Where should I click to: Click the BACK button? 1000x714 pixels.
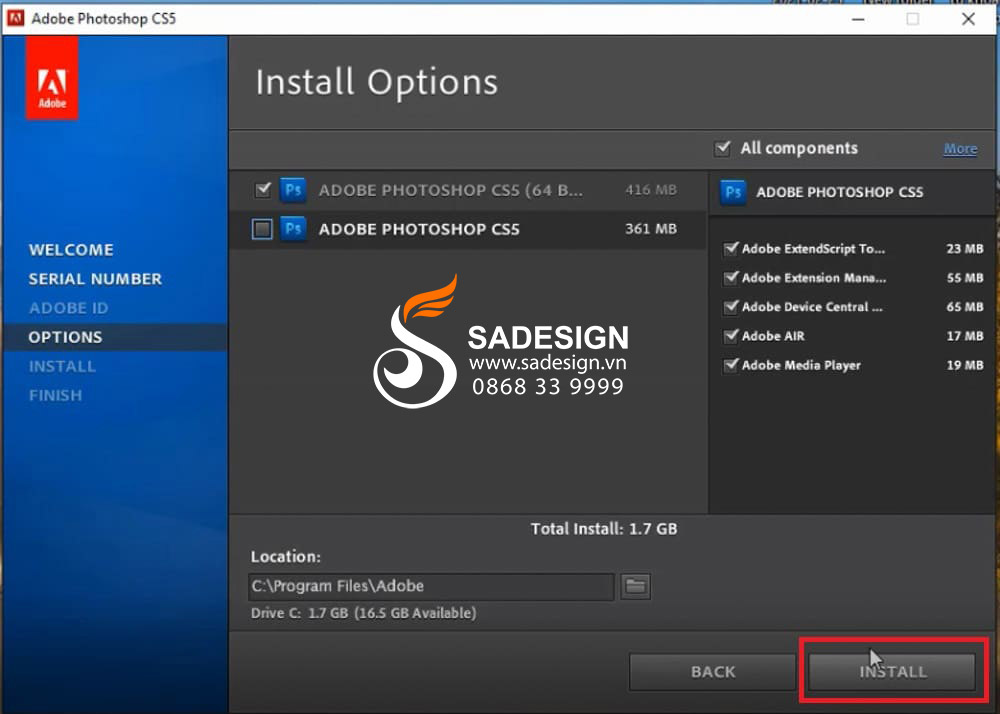click(x=712, y=672)
